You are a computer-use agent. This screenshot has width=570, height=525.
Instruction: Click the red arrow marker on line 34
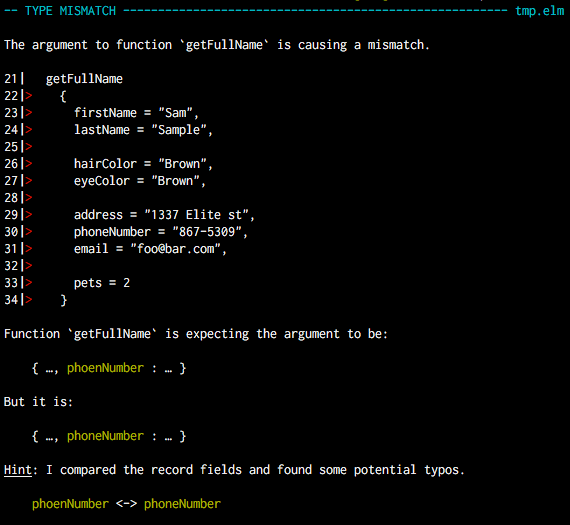(x=29, y=300)
